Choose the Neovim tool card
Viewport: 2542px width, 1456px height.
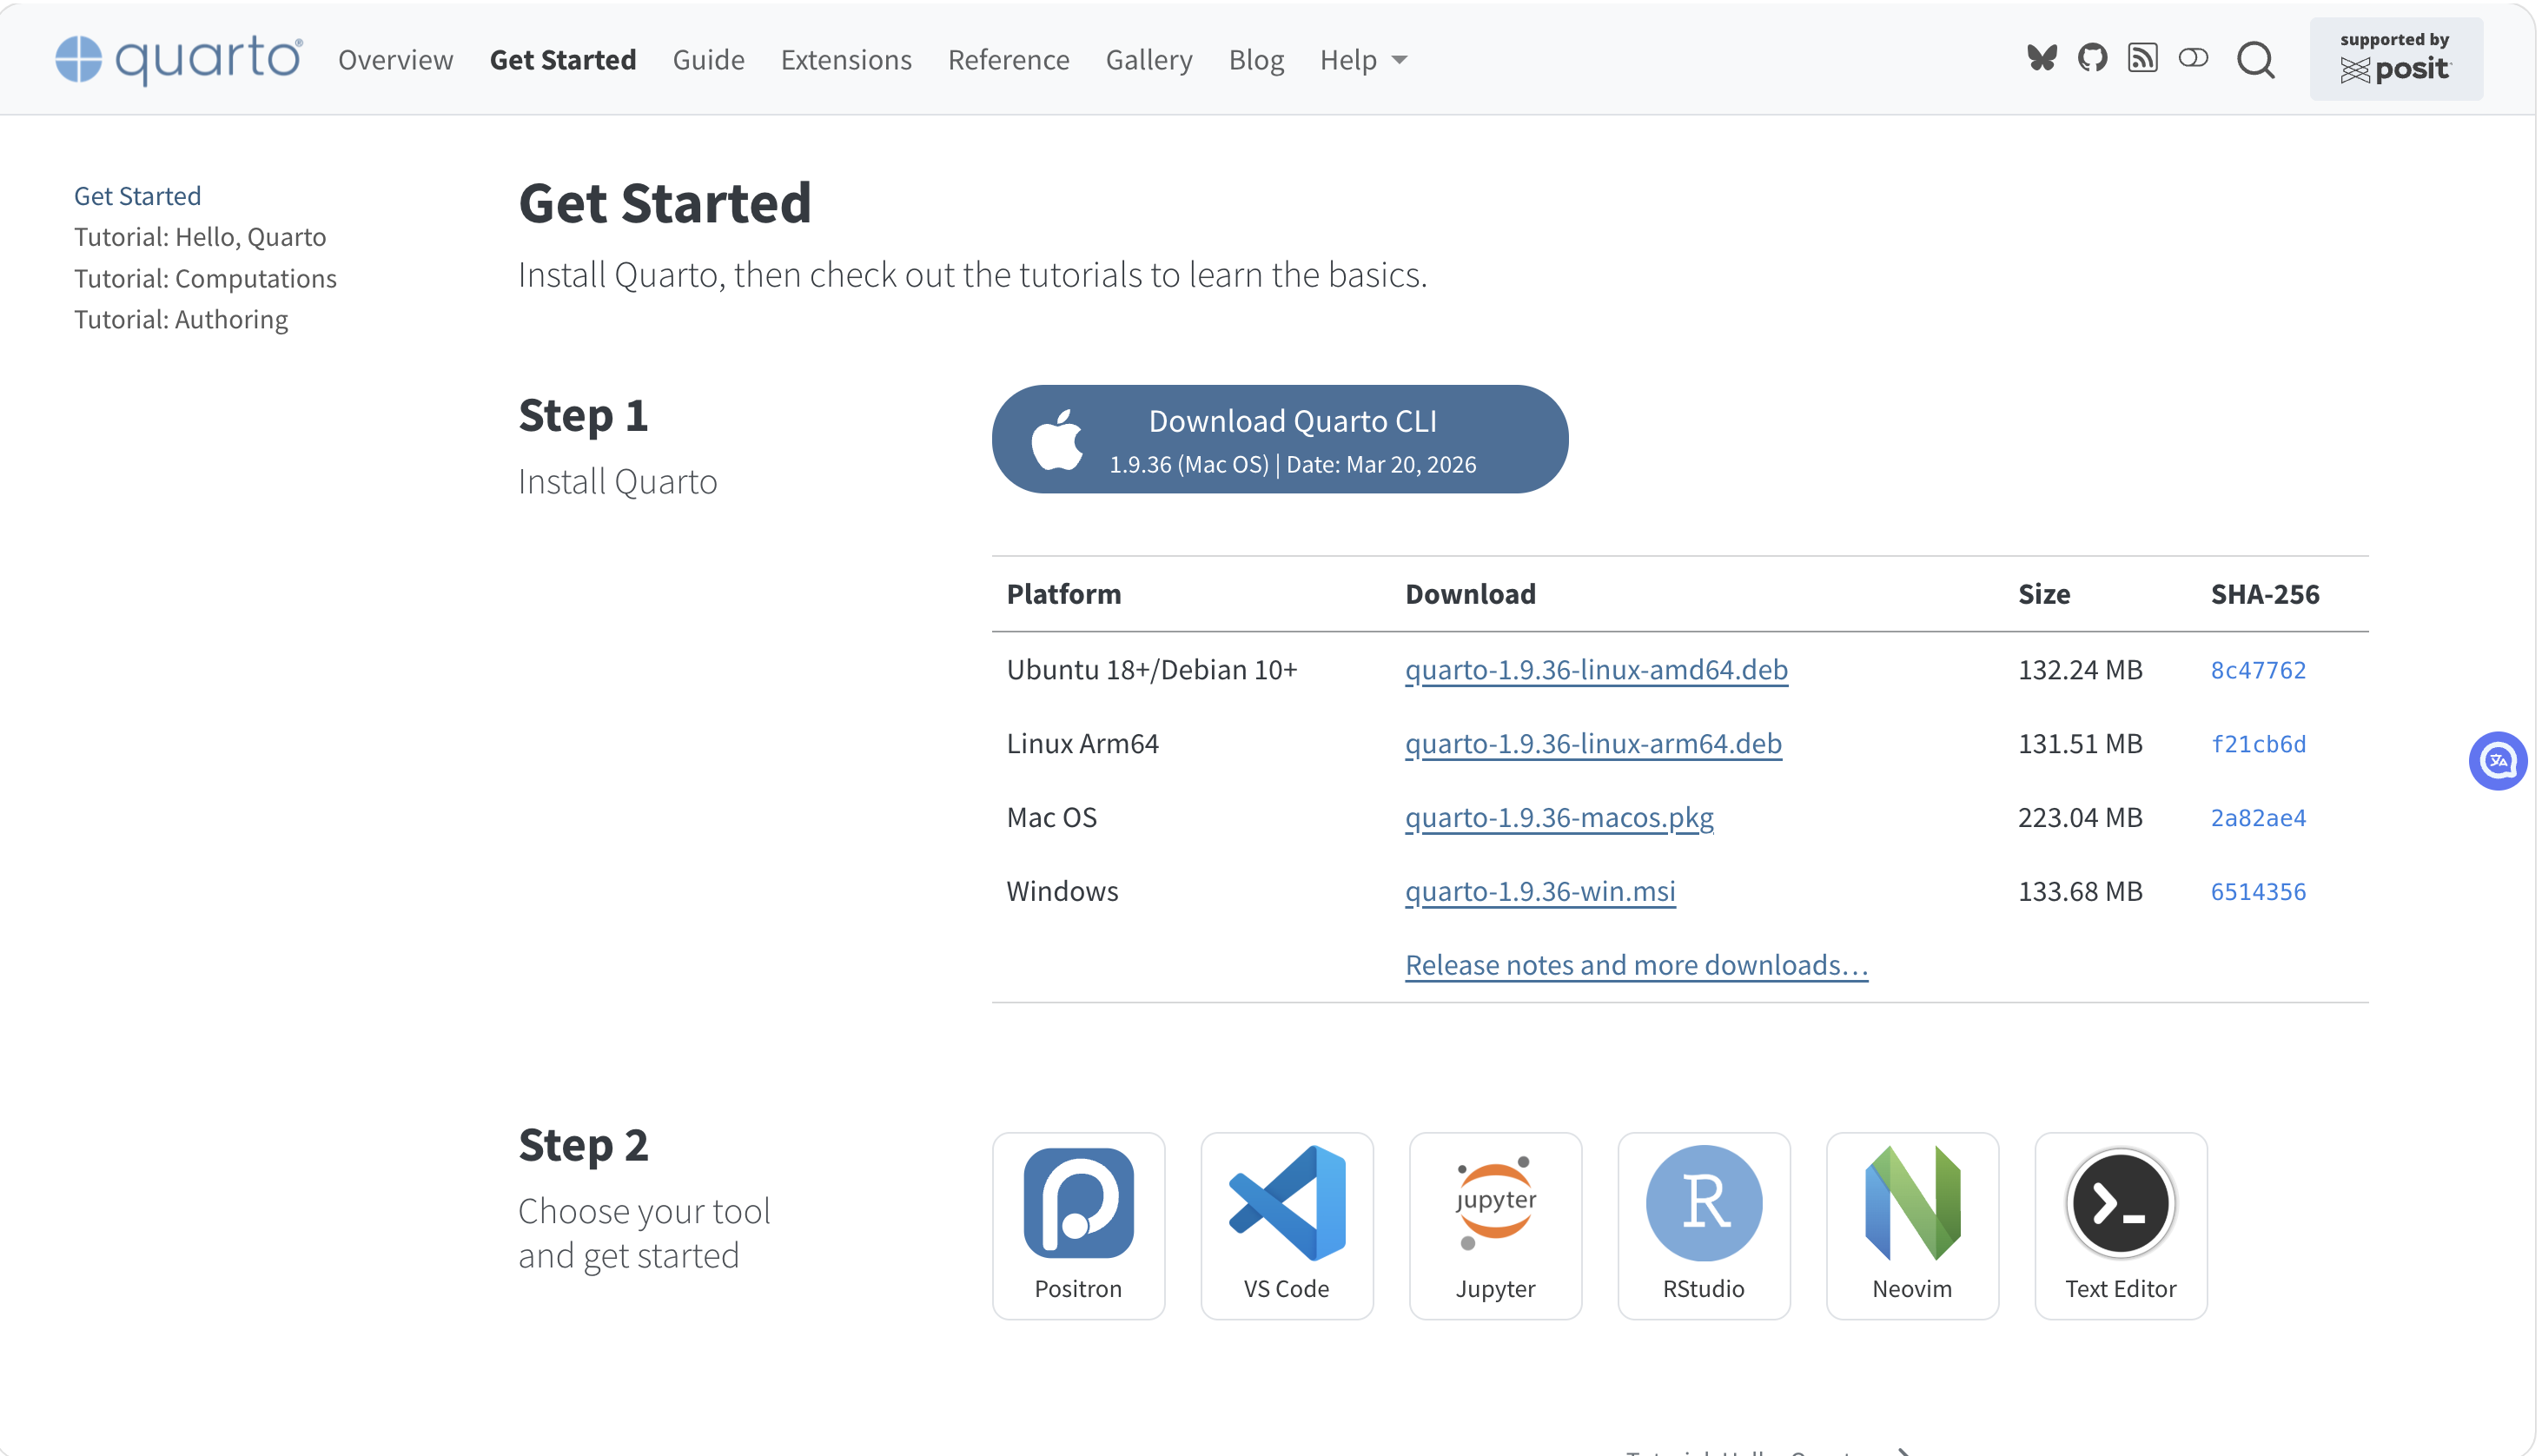[1912, 1225]
